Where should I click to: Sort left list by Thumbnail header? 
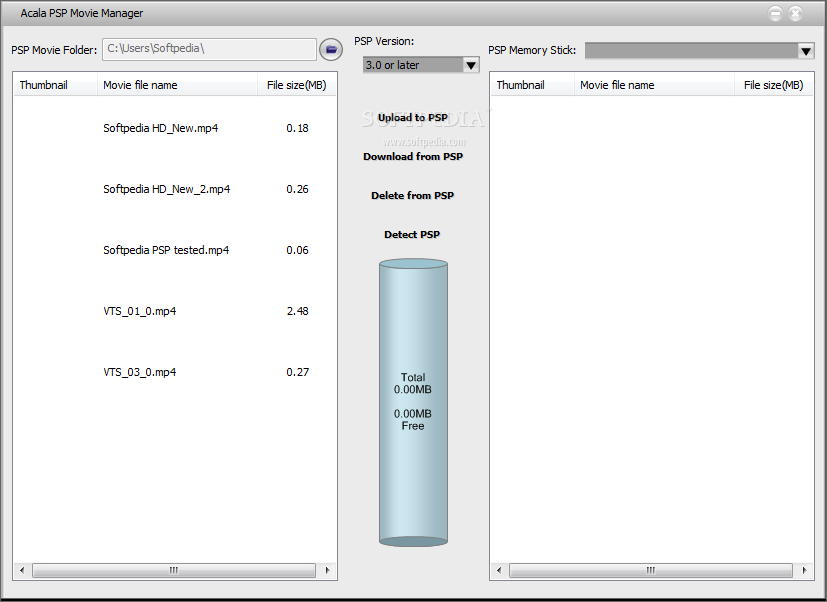[55, 85]
